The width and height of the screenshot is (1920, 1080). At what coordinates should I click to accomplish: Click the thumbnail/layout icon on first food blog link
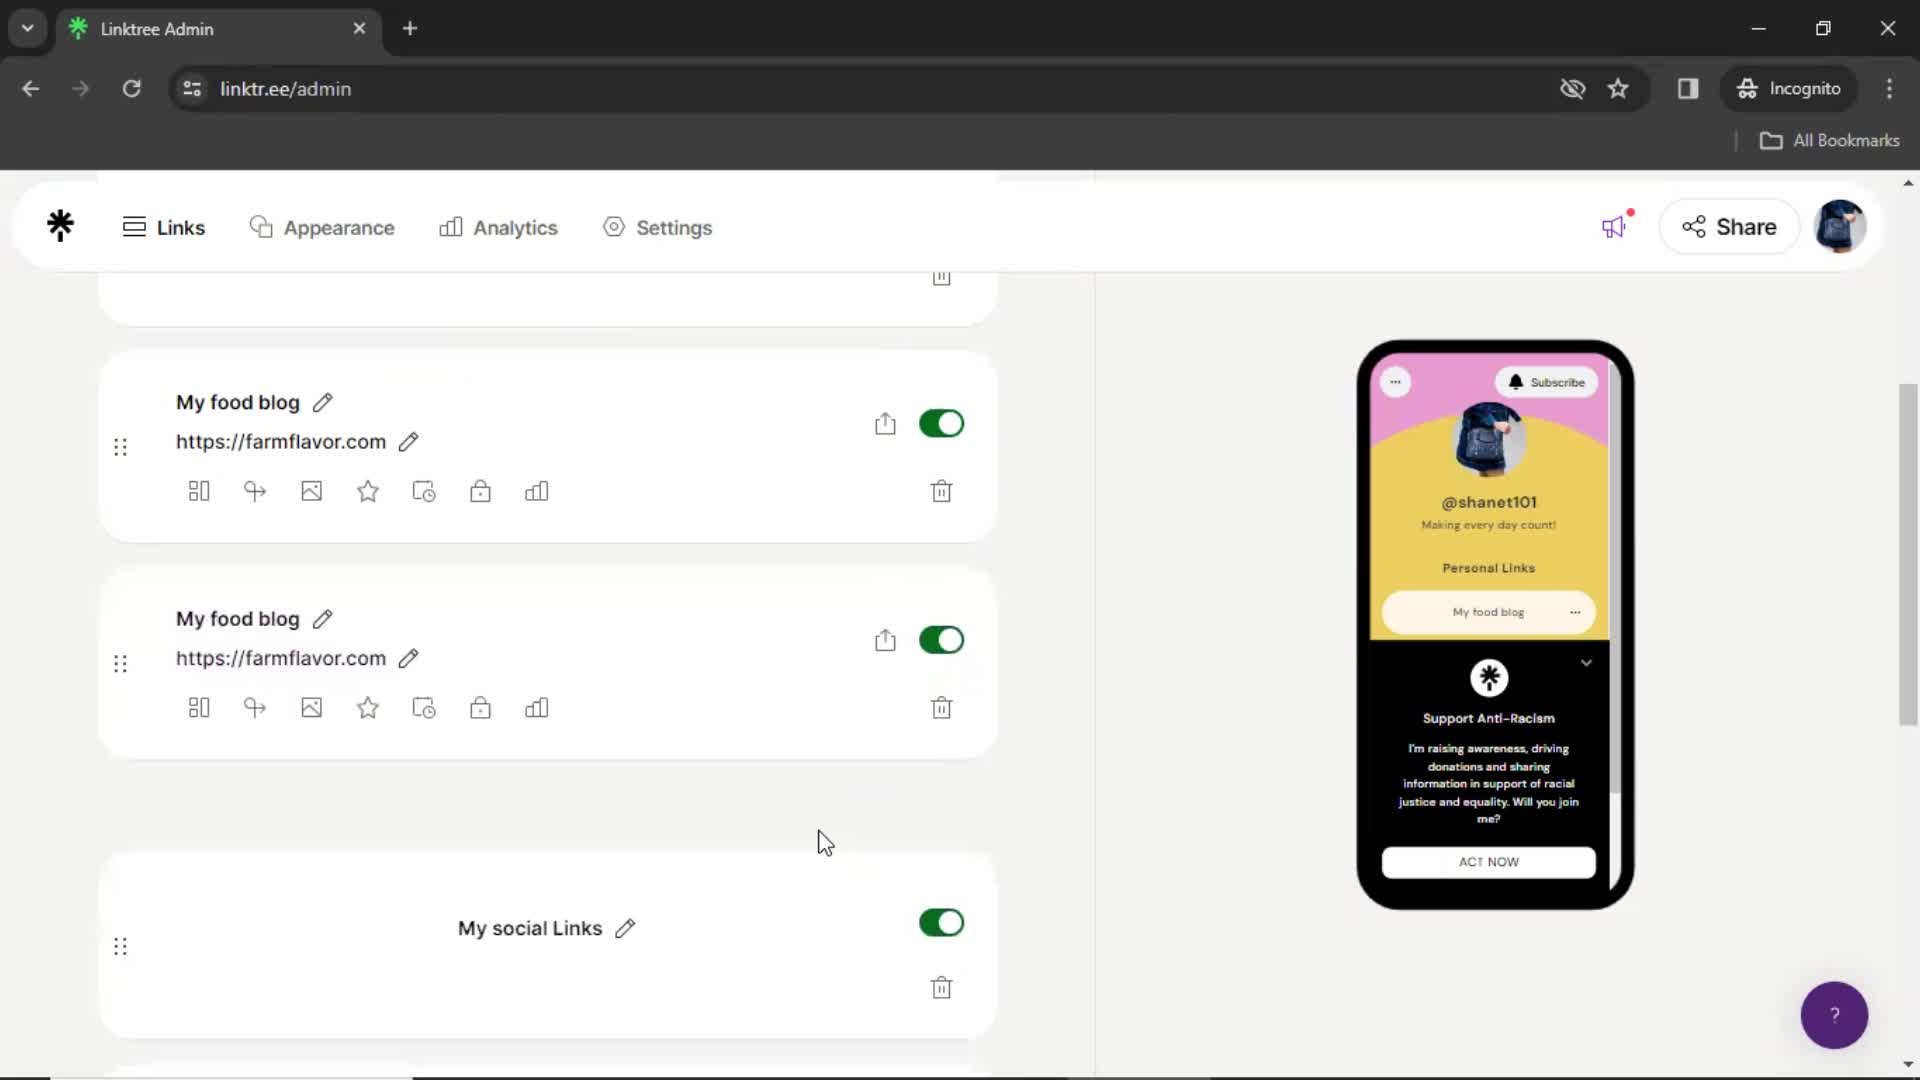click(x=198, y=492)
